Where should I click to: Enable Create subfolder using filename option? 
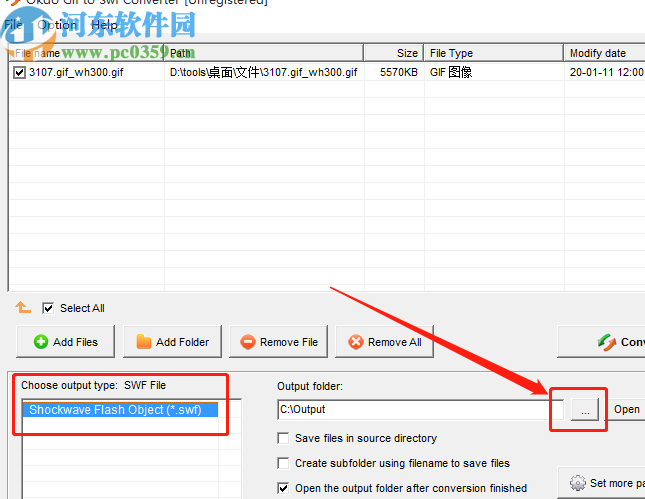pyautogui.click(x=283, y=463)
